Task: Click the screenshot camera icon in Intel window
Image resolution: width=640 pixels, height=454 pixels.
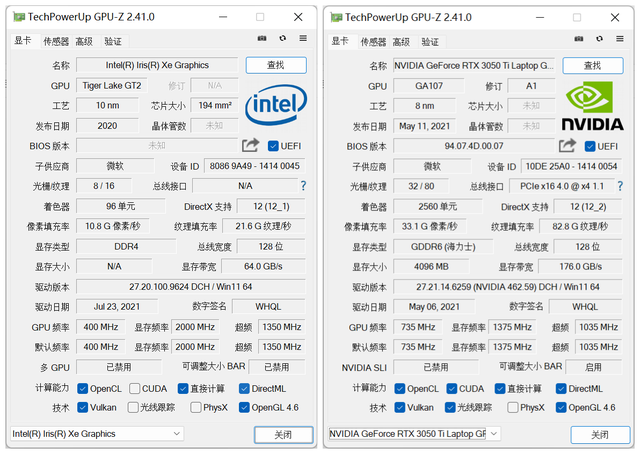Action: point(262,38)
